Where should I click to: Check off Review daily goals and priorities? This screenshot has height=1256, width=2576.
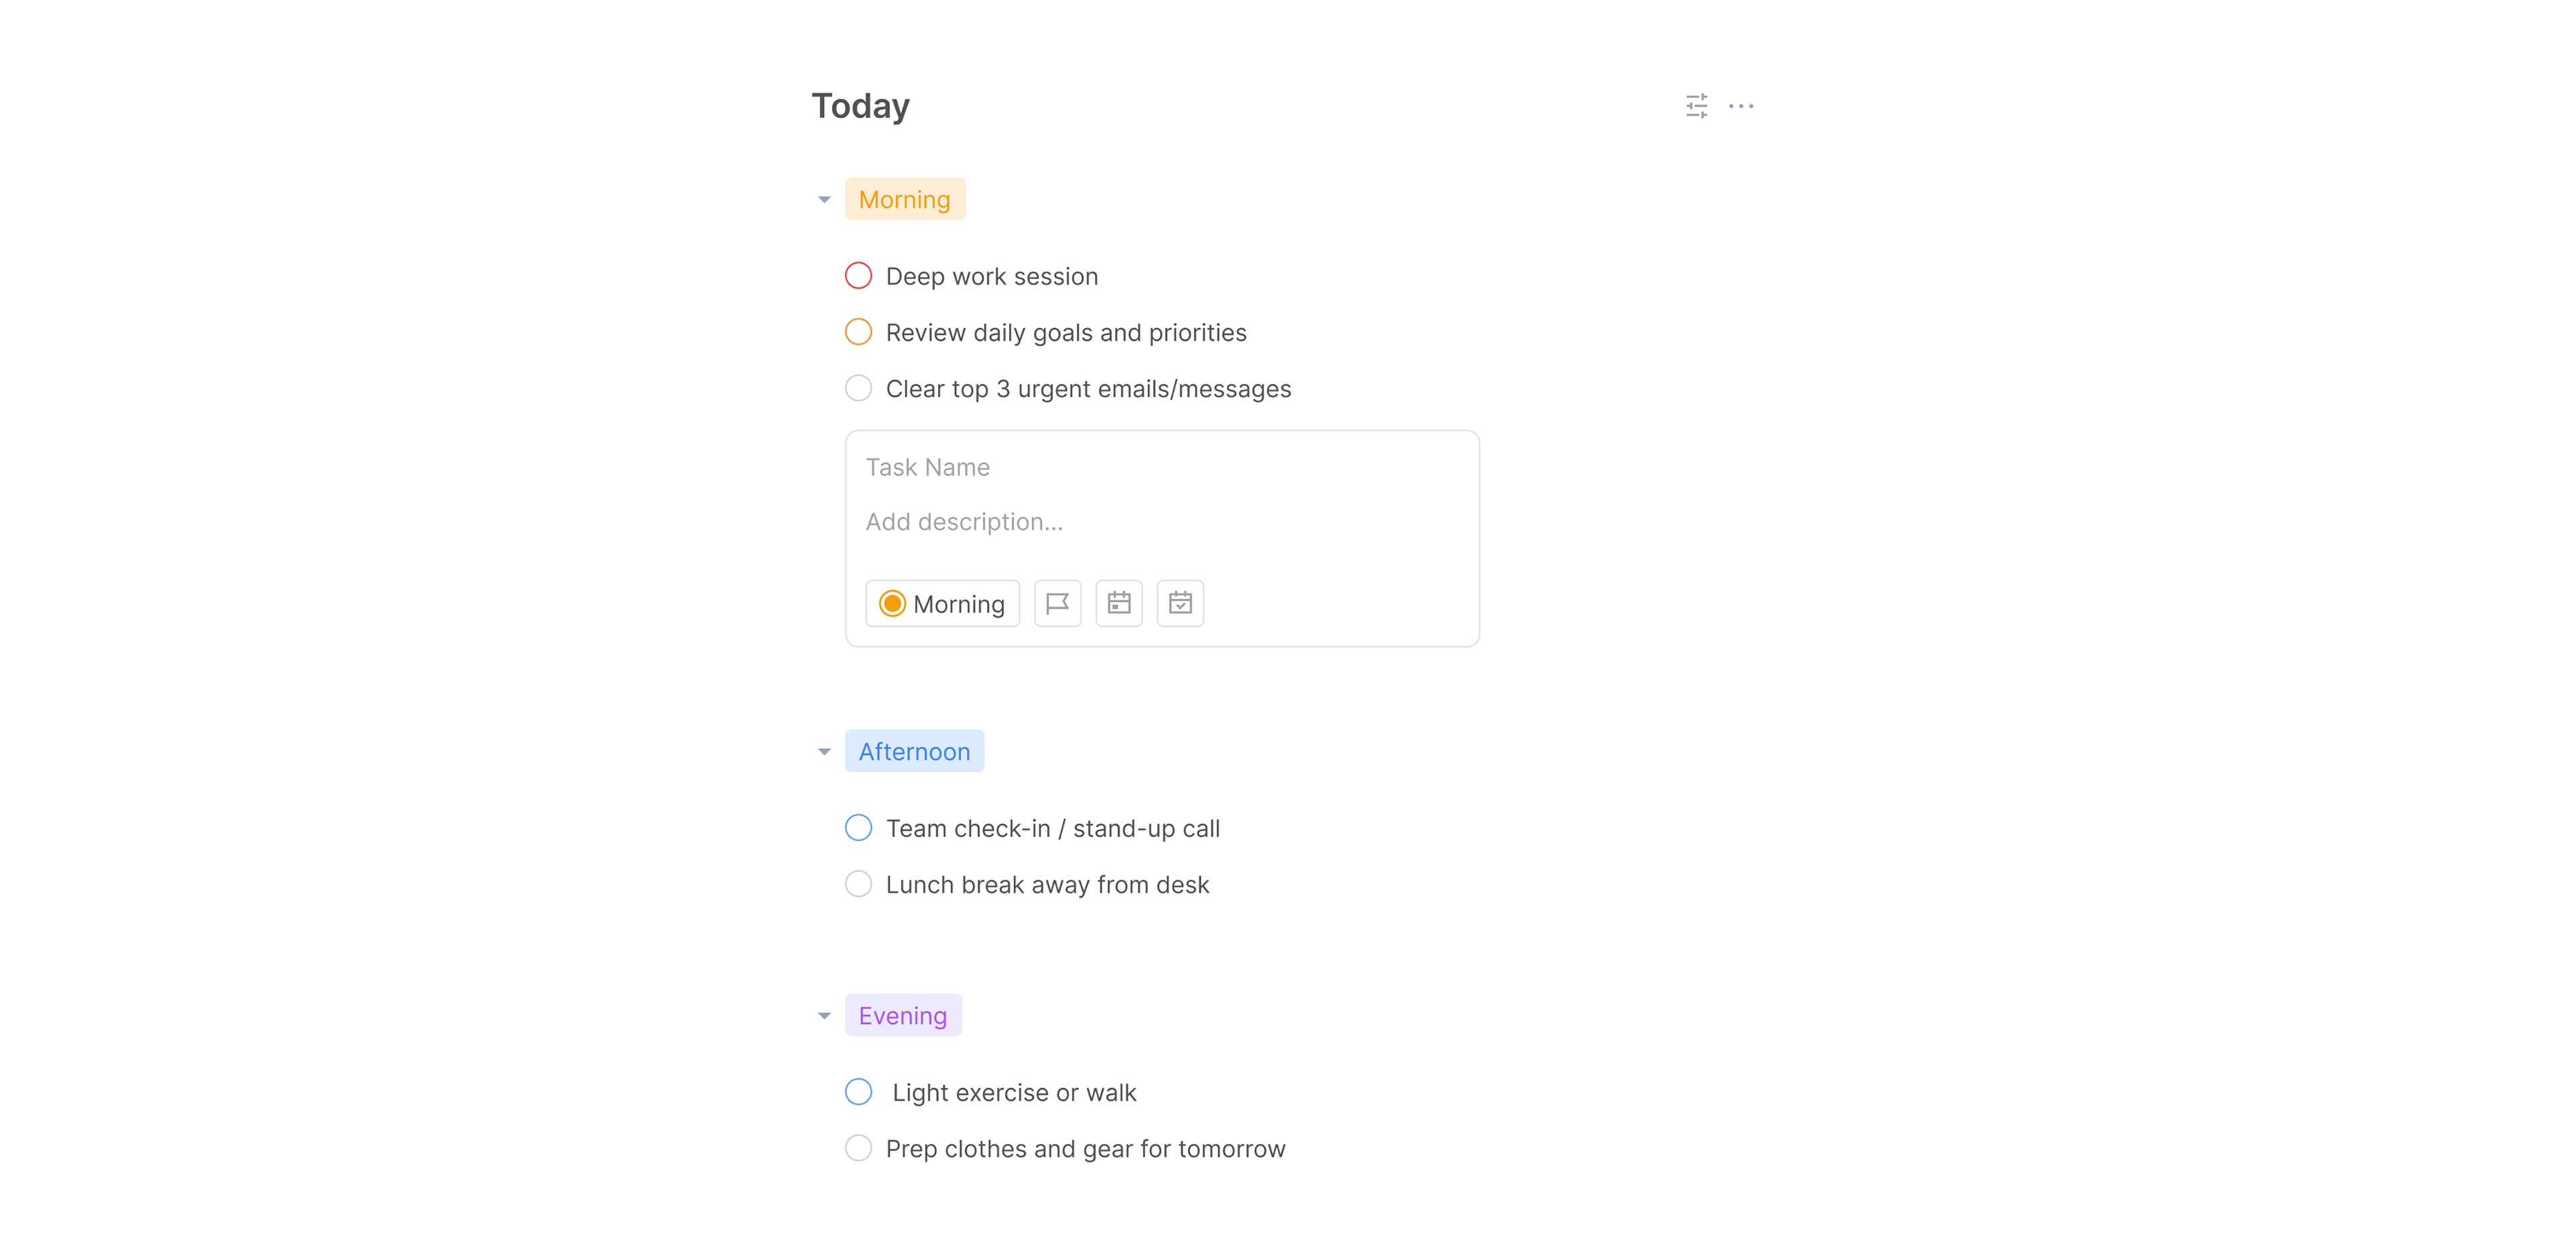pyautogui.click(x=858, y=332)
